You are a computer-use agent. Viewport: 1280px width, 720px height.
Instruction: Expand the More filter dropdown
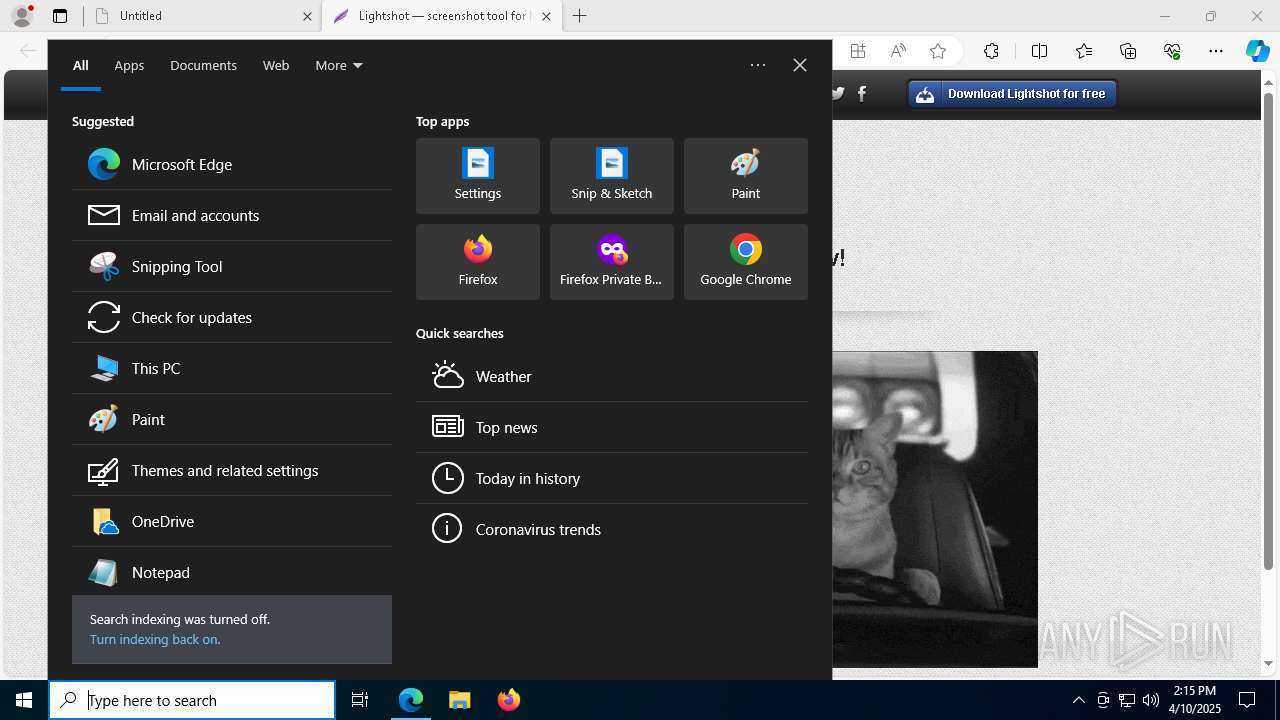click(x=339, y=65)
